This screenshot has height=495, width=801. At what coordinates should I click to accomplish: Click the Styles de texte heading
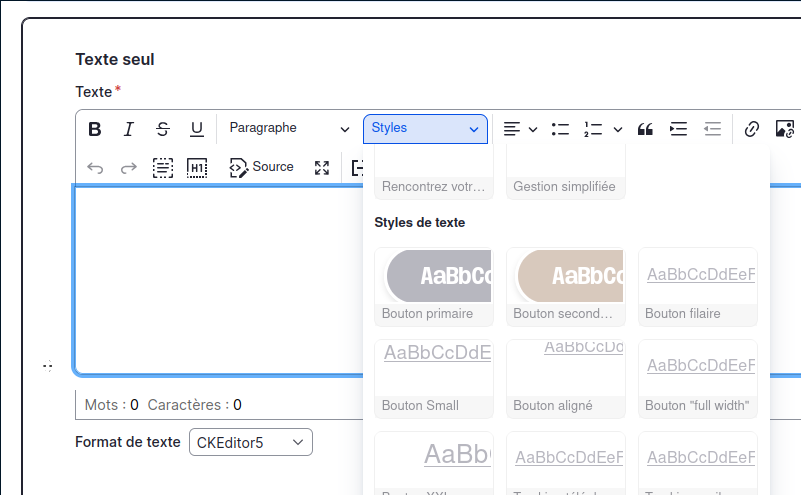coord(419,223)
